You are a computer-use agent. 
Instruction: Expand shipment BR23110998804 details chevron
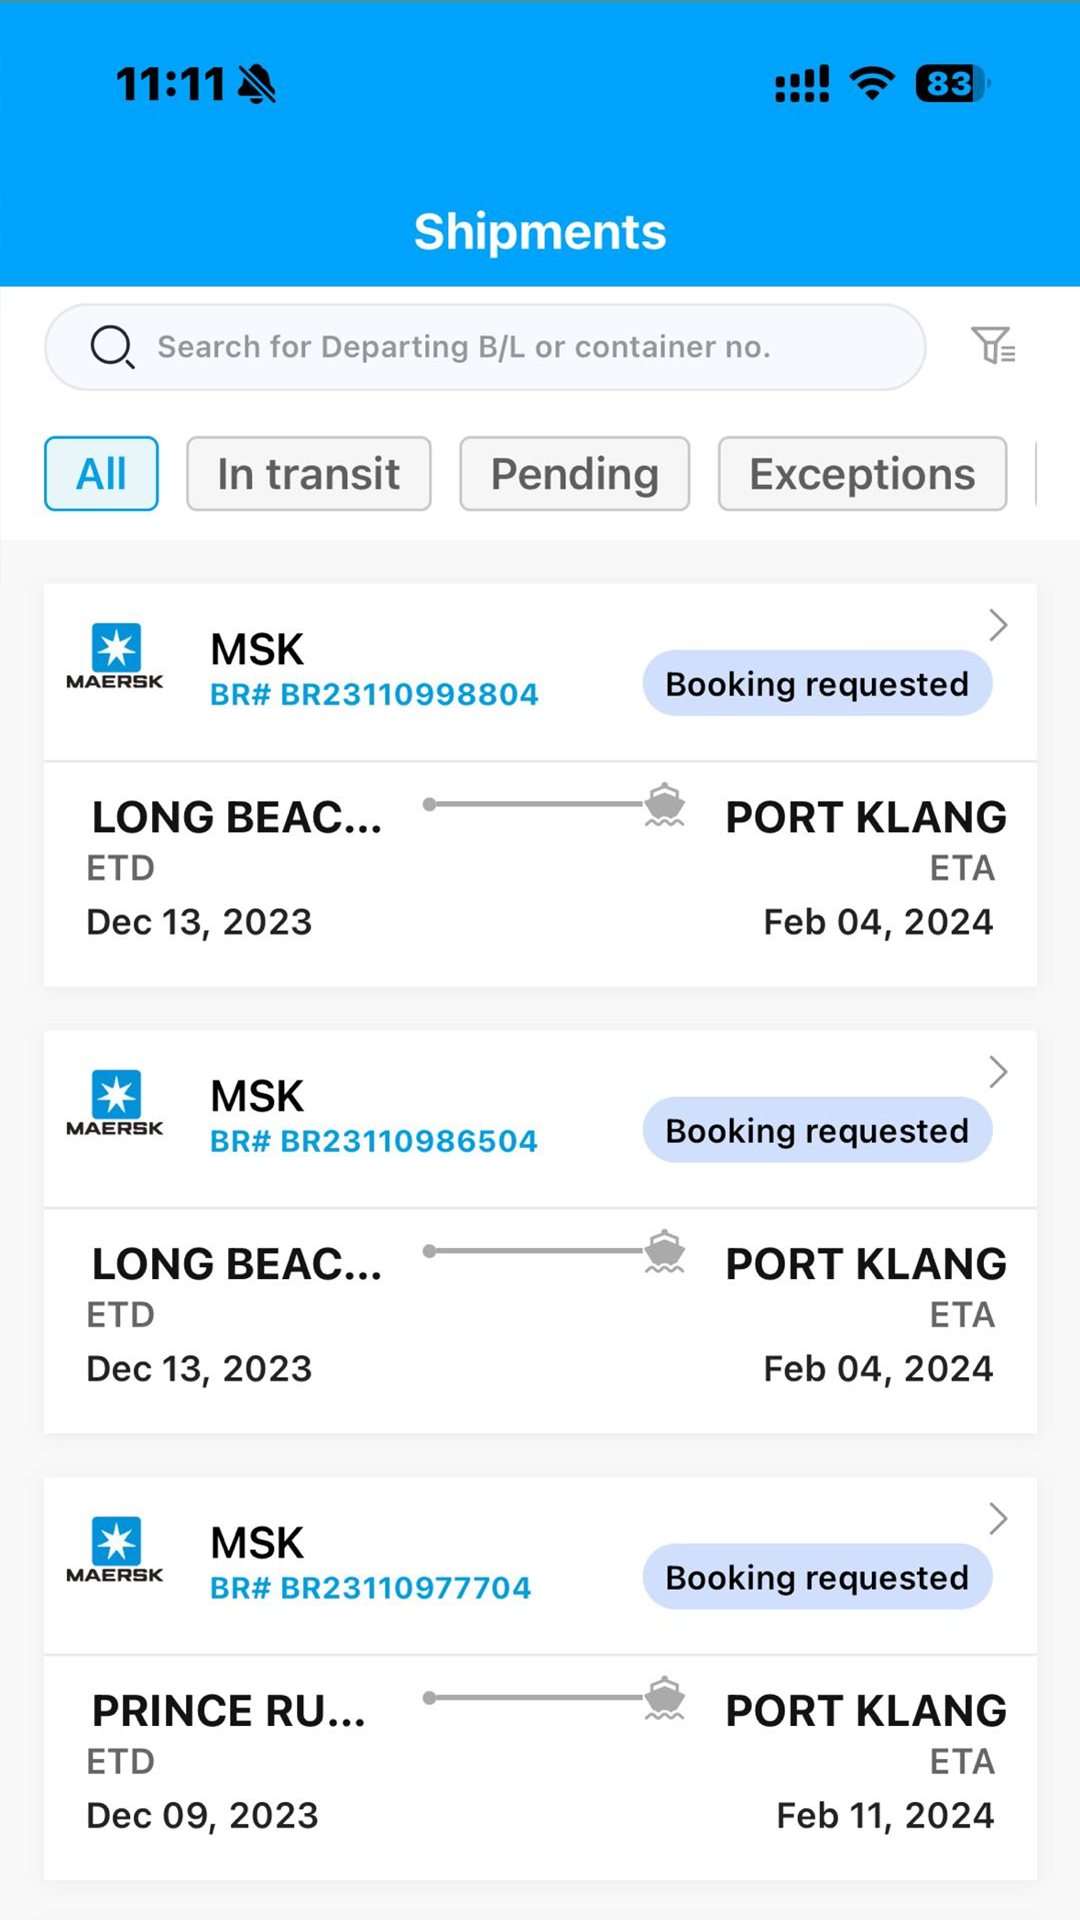[997, 625]
